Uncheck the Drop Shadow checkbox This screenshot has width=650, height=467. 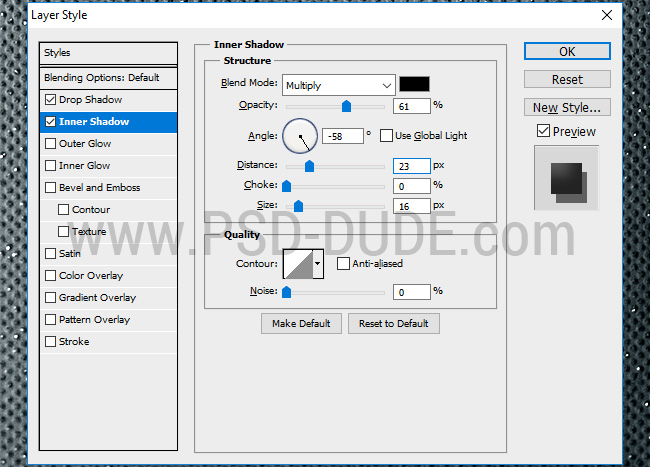point(51,100)
